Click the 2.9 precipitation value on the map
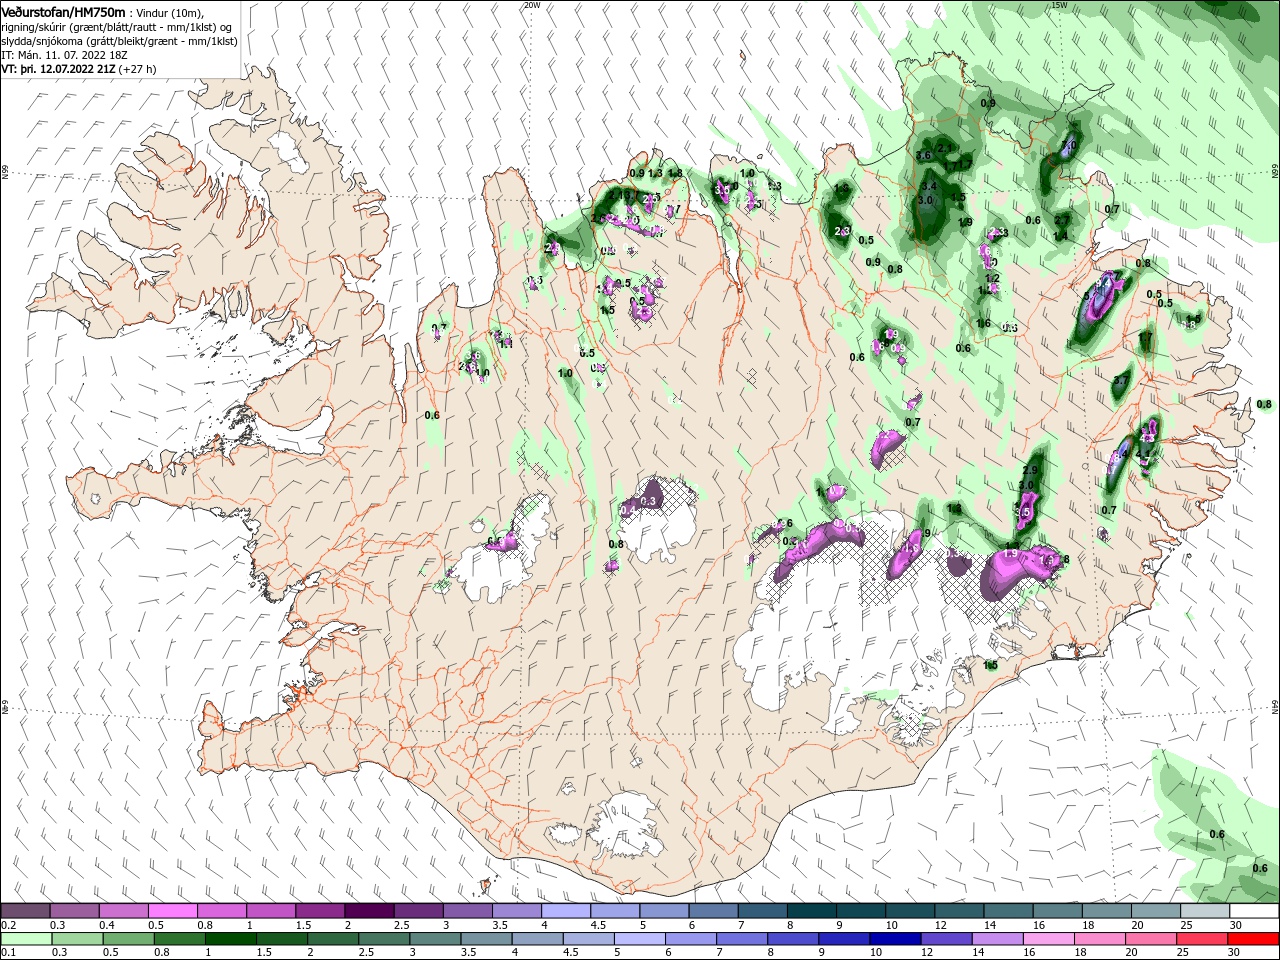The height and width of the screenshot is (960, 1280). click(x=1031, y=470)
